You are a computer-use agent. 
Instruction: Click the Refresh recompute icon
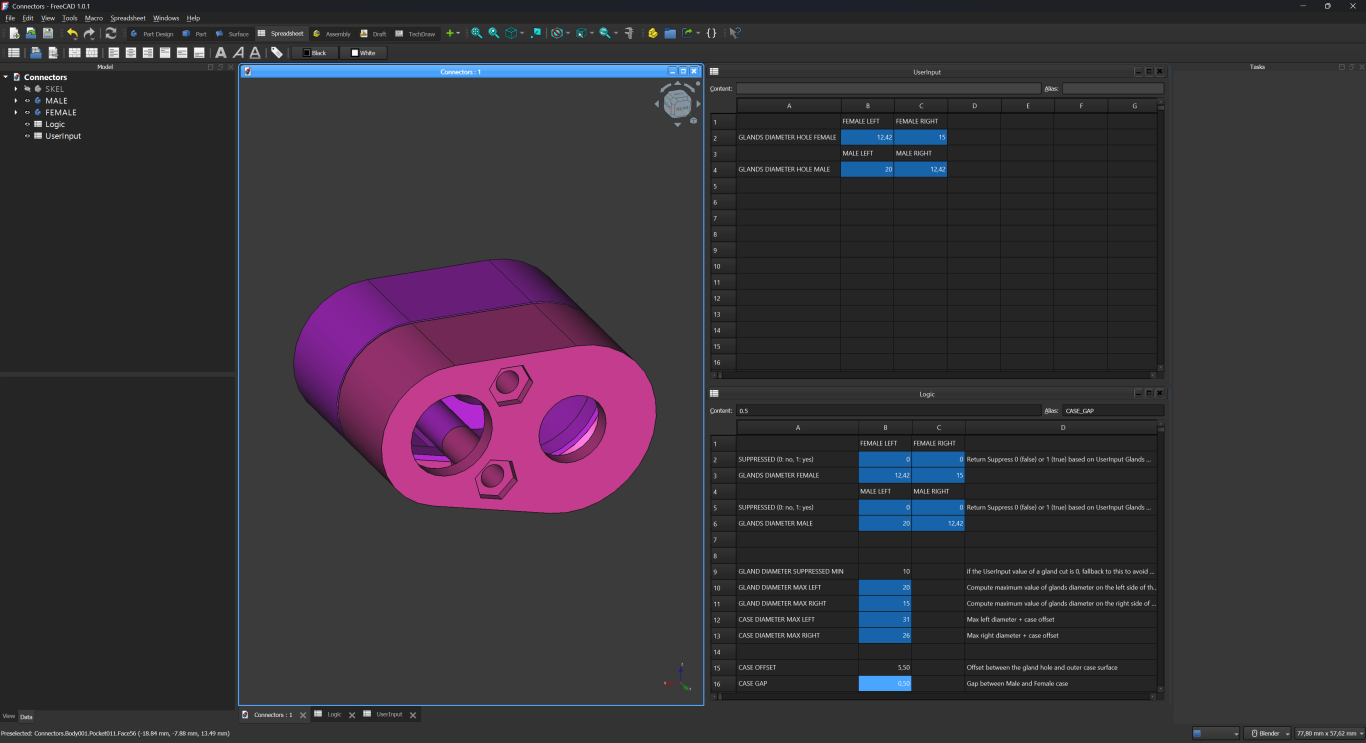click(111, 33)
